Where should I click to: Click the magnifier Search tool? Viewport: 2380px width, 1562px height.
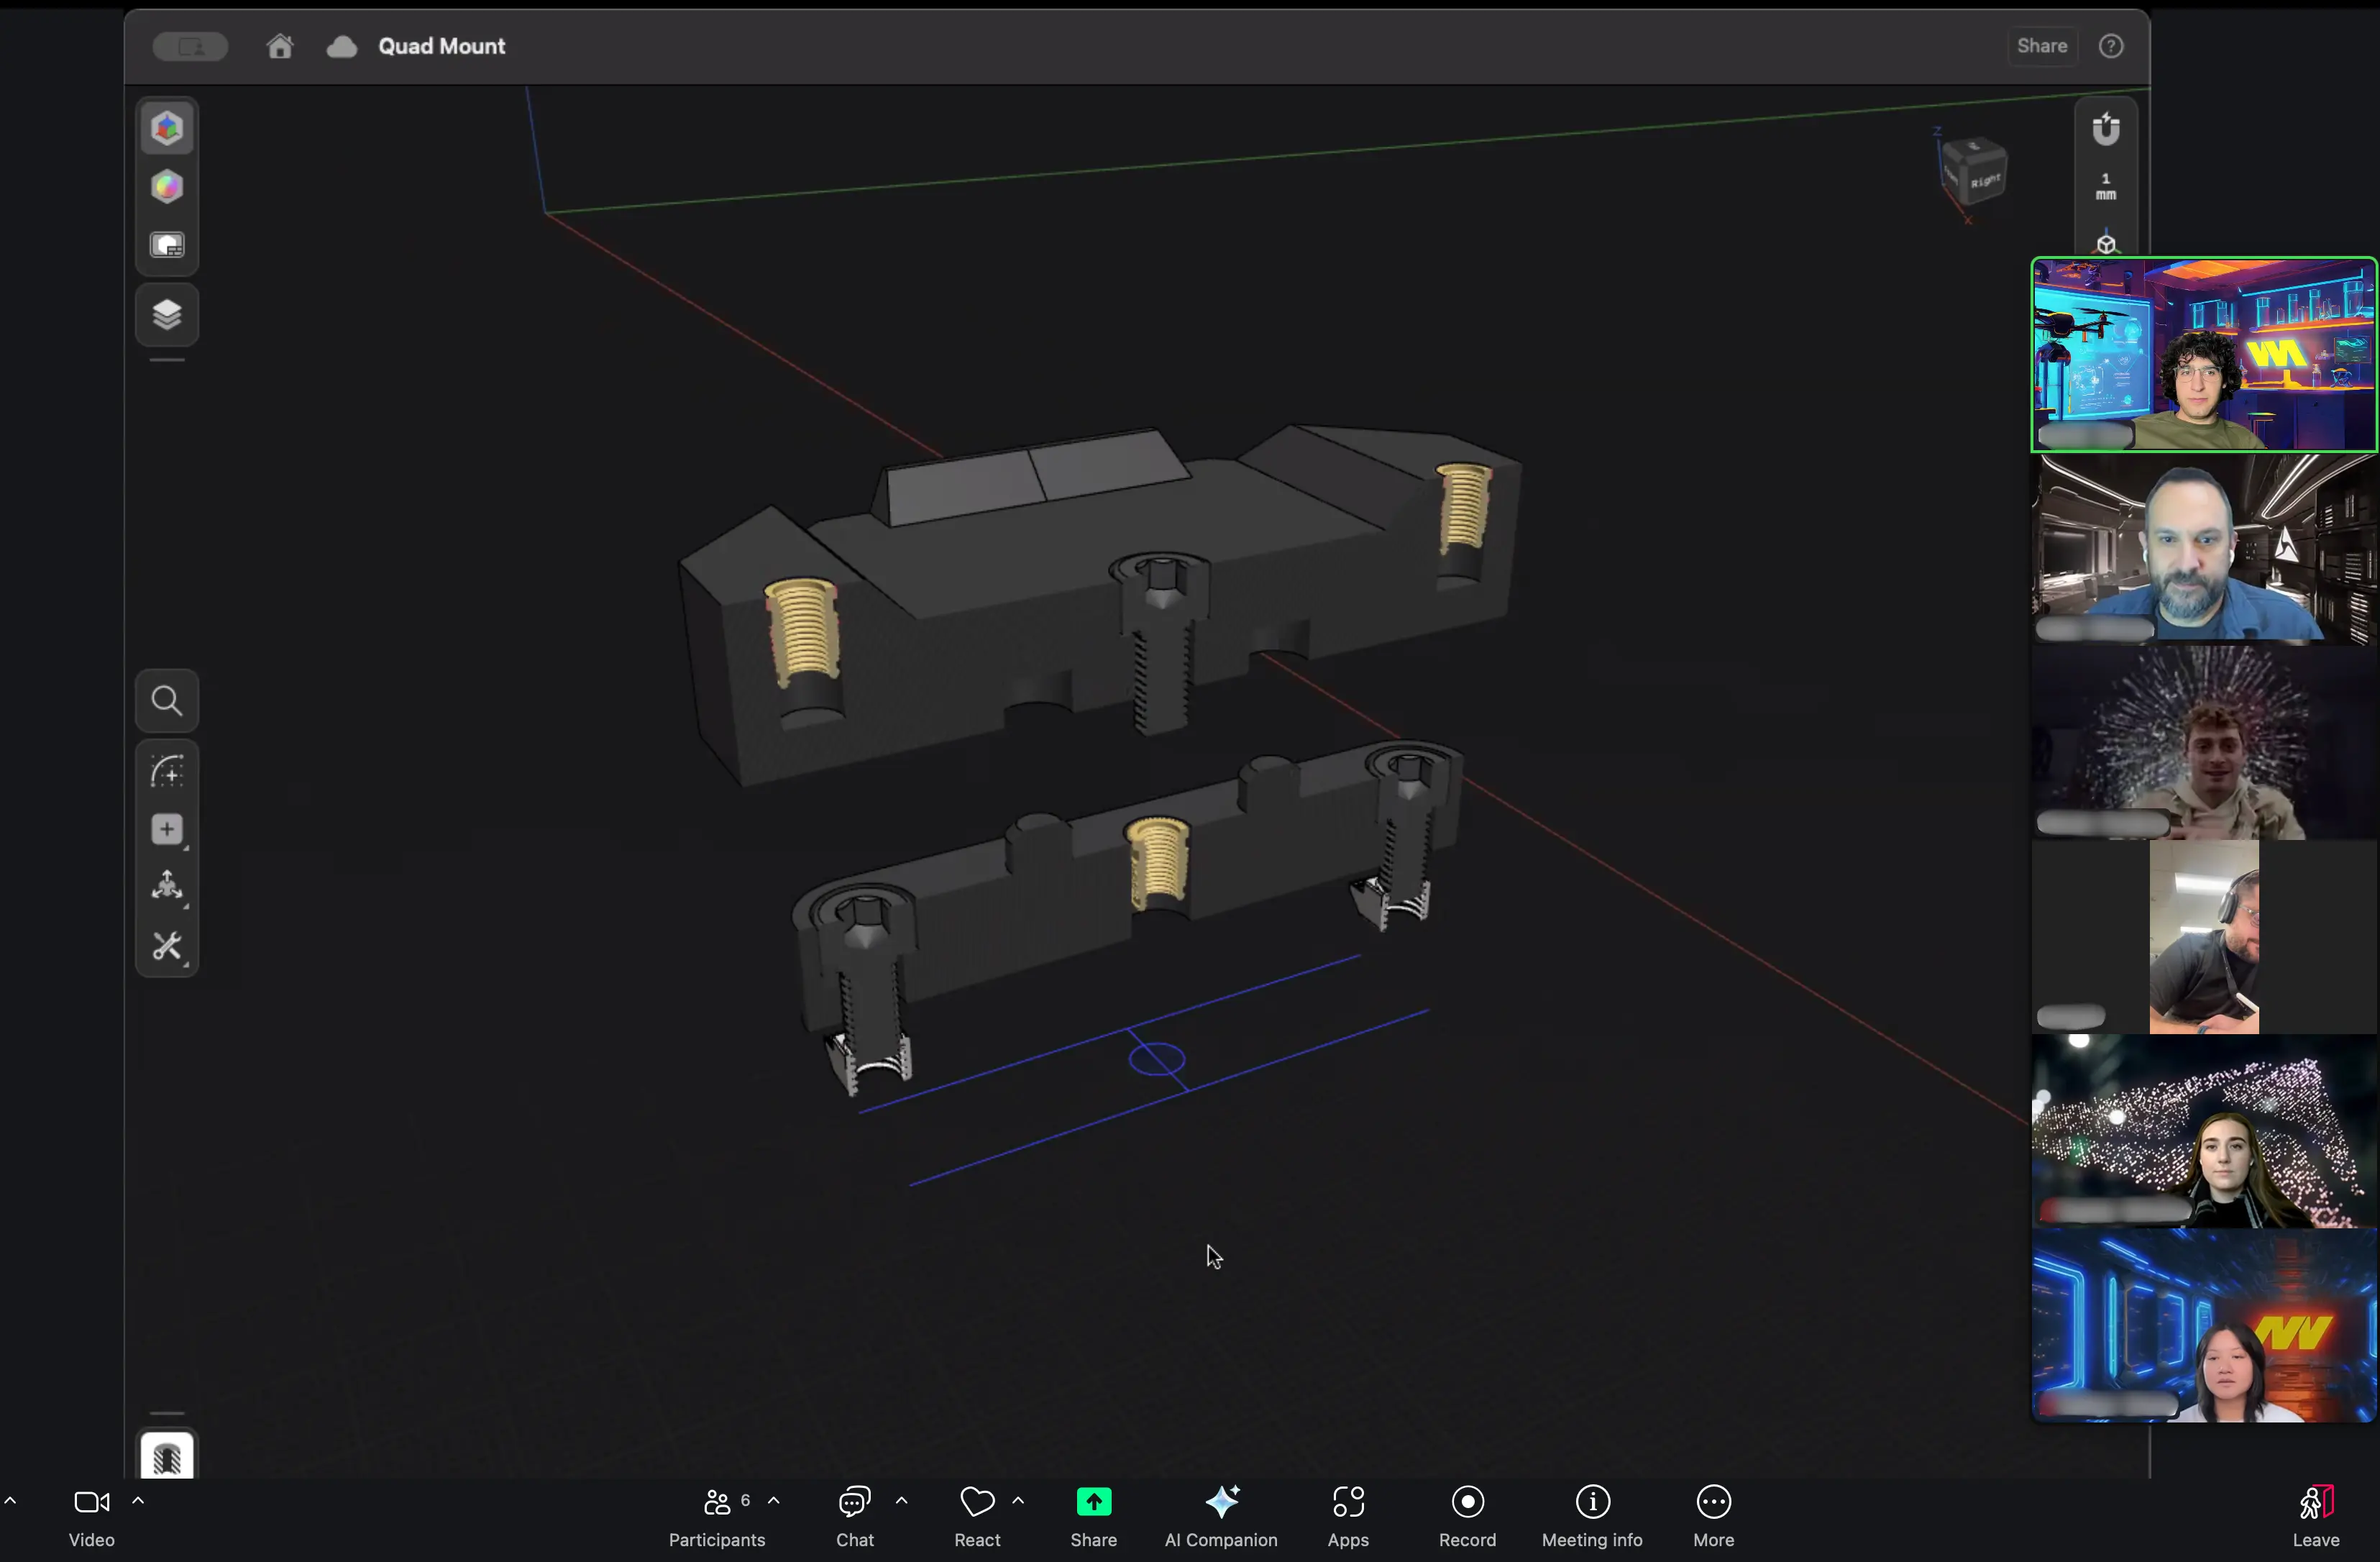click(x=167, y=701)
